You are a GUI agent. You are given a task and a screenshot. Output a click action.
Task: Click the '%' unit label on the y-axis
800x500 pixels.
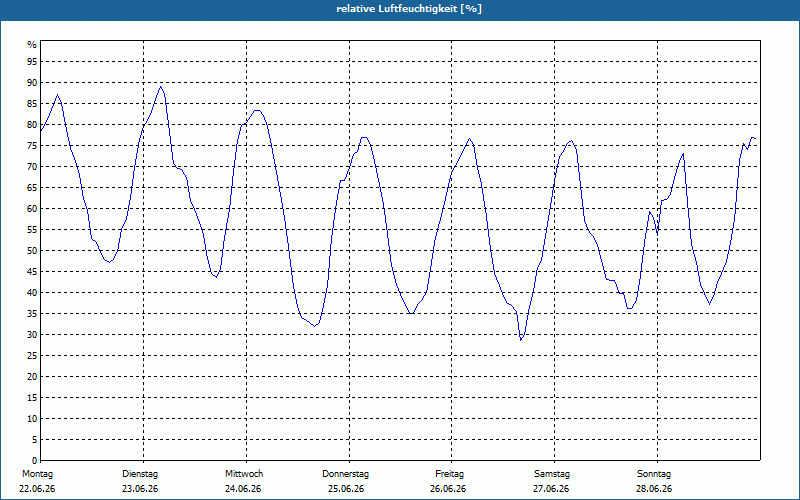pyautogui.click(x=32, y=45)
